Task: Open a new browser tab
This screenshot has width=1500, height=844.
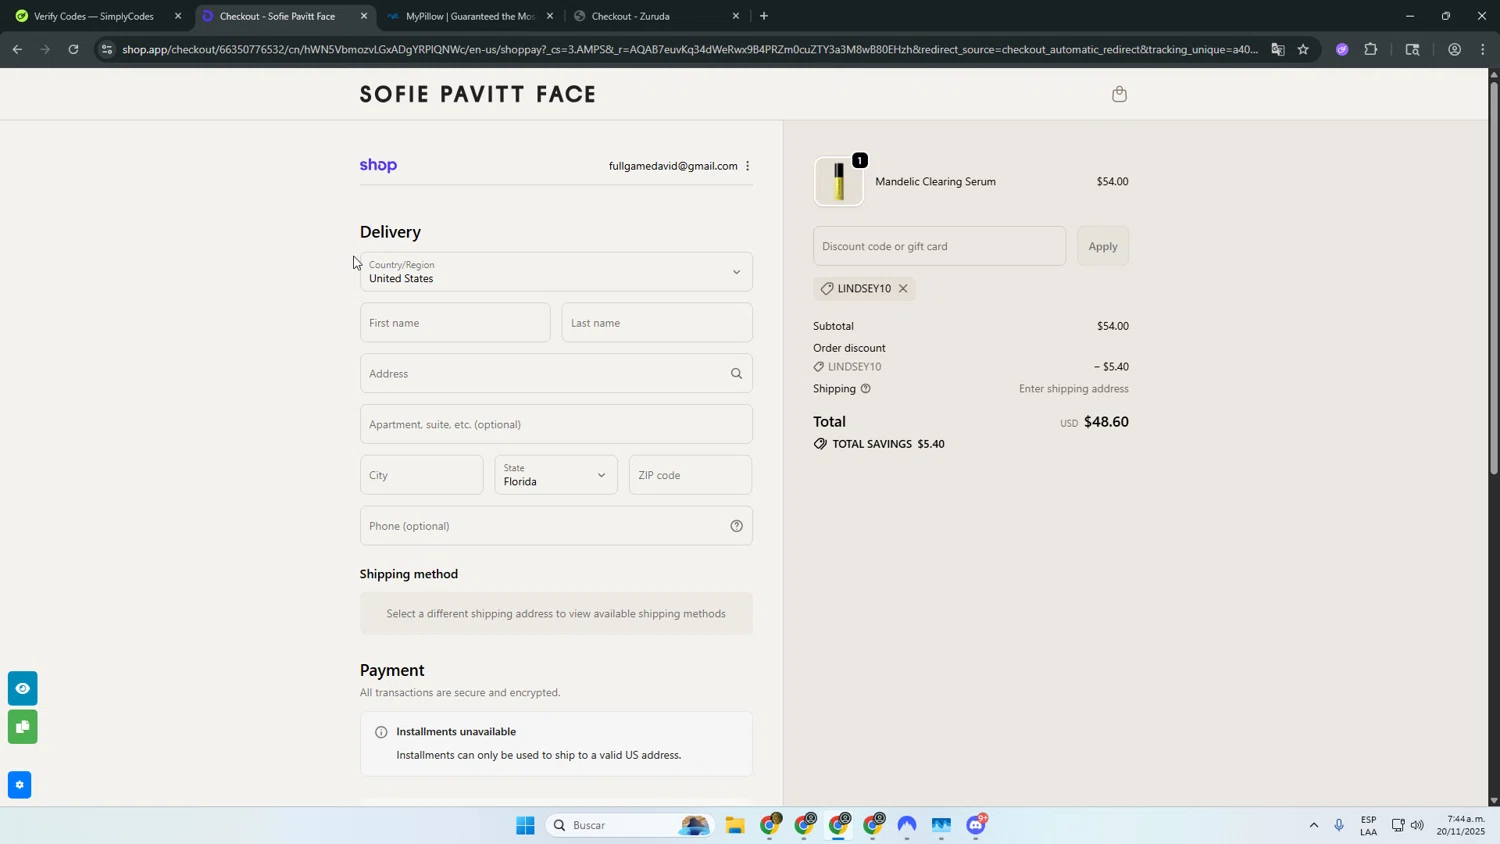Action: point(764,16)
